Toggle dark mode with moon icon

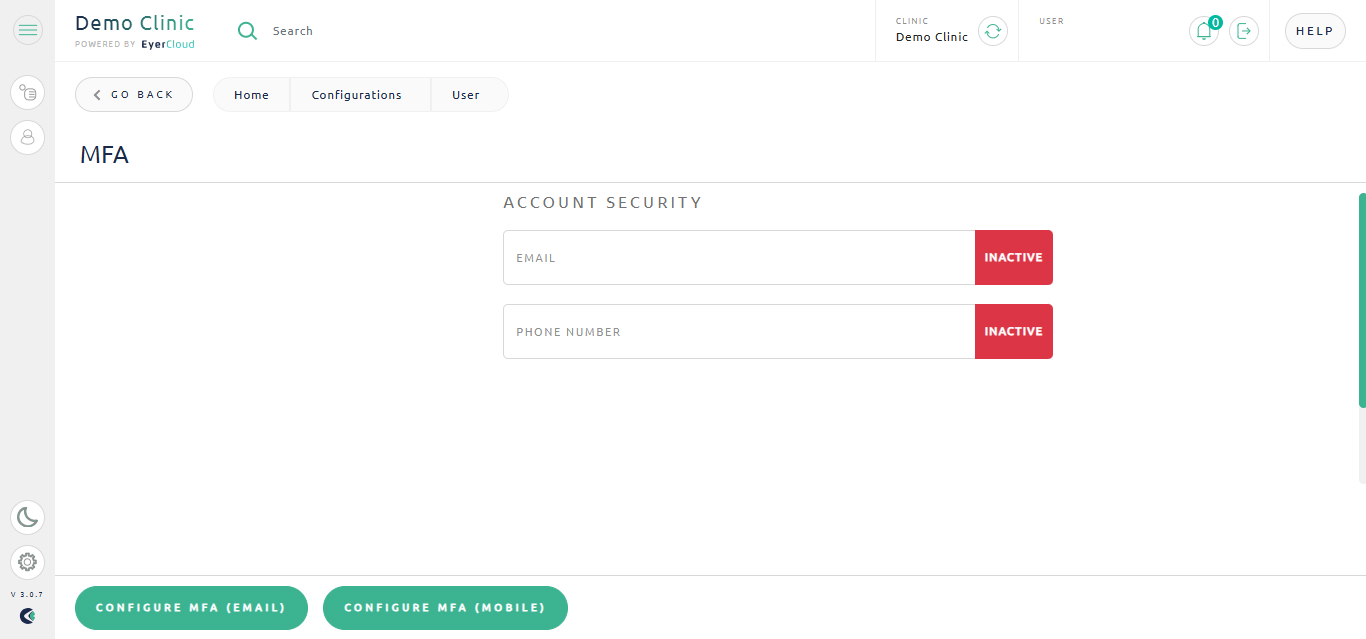coord(27,517)
